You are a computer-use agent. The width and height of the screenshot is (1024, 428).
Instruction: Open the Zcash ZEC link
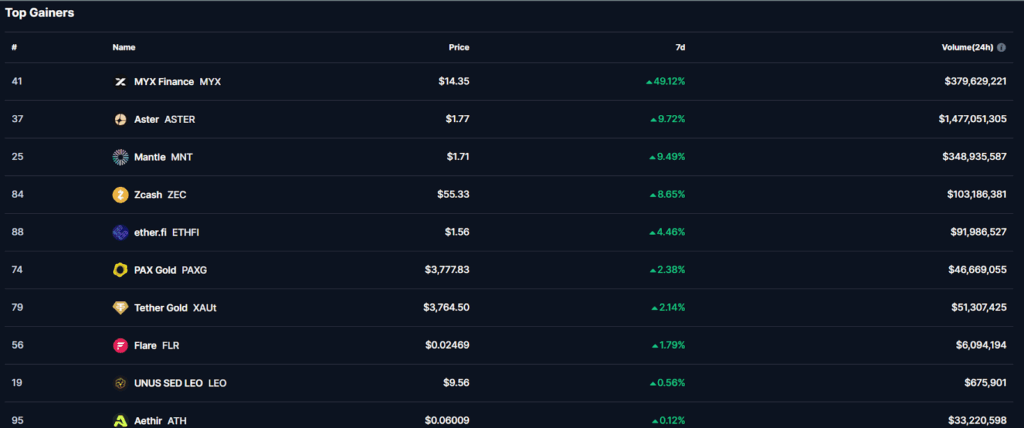point(160,195)
